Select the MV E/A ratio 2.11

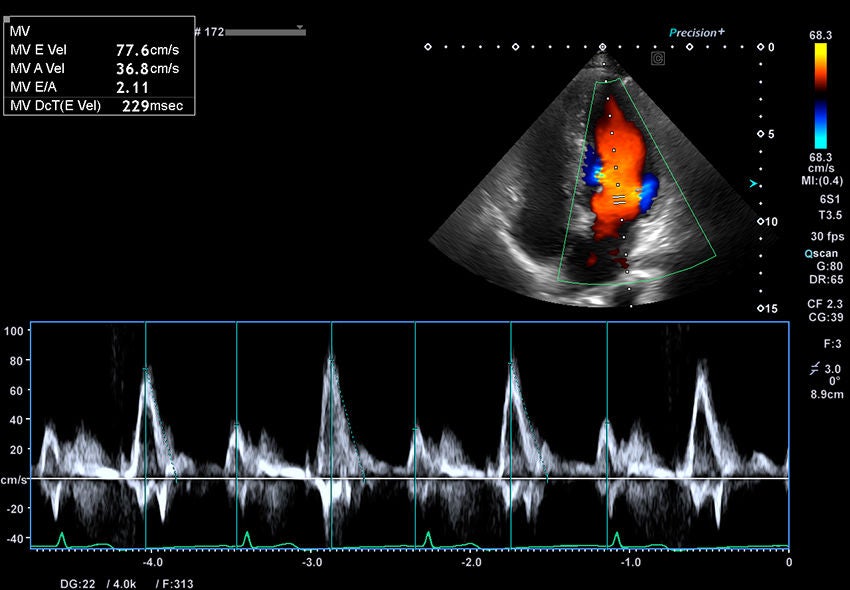pyautogui.click(x=132, y=87)
